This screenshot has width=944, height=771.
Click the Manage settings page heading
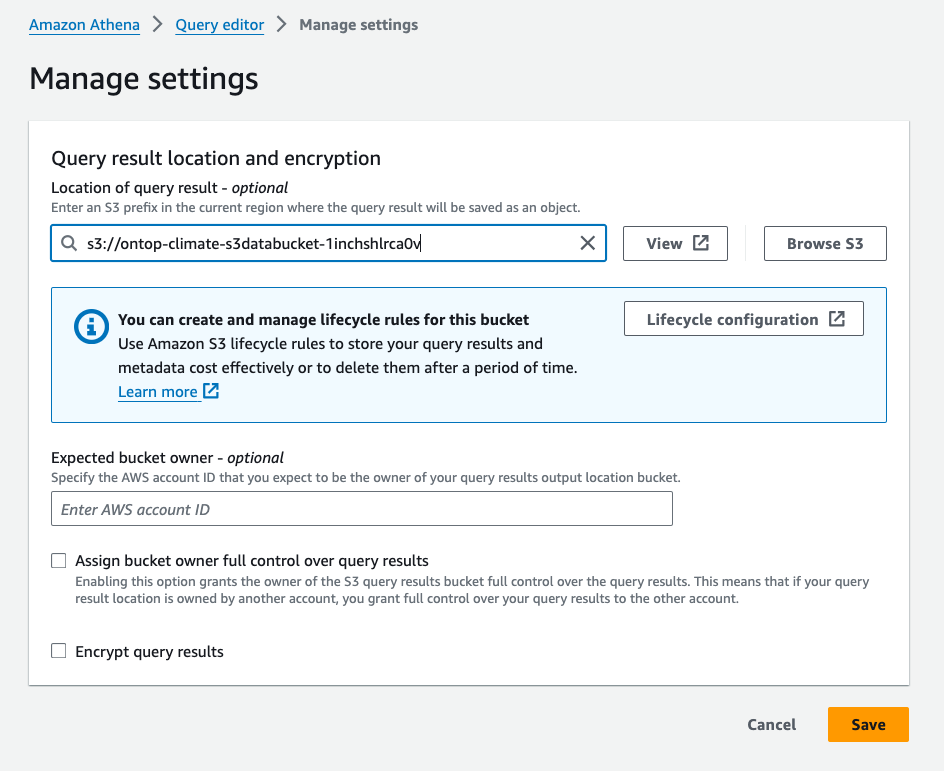click(x=144, y=79)
